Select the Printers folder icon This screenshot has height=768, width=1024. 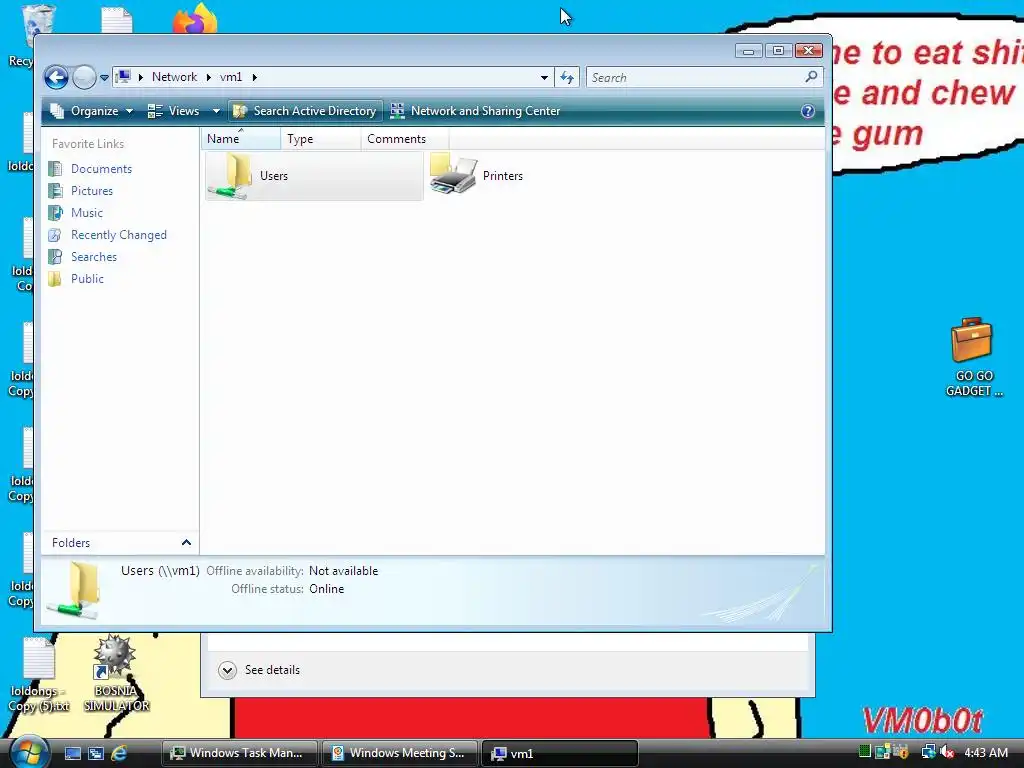coord(453,175)
